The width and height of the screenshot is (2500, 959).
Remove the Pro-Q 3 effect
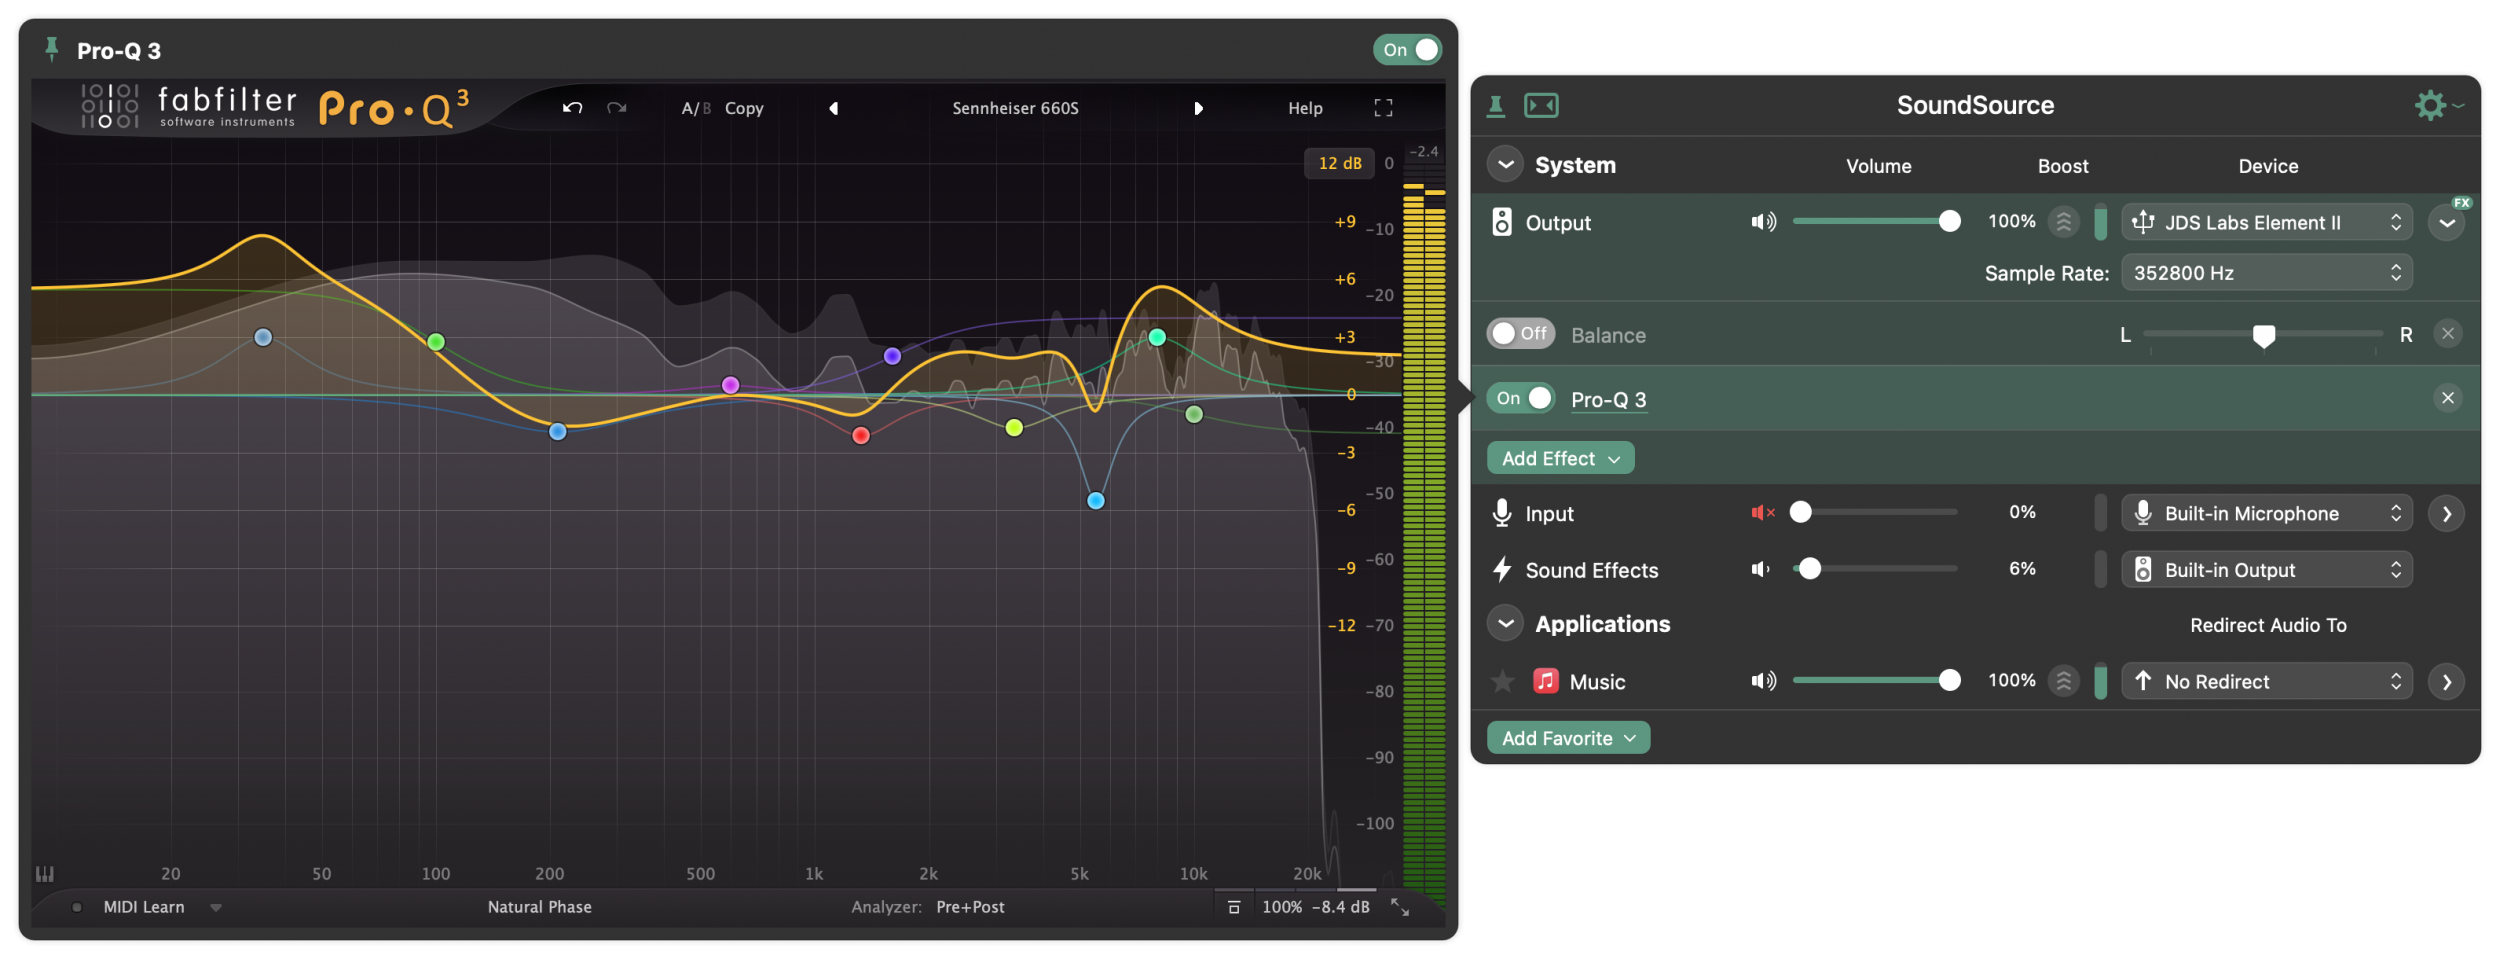2447,398
